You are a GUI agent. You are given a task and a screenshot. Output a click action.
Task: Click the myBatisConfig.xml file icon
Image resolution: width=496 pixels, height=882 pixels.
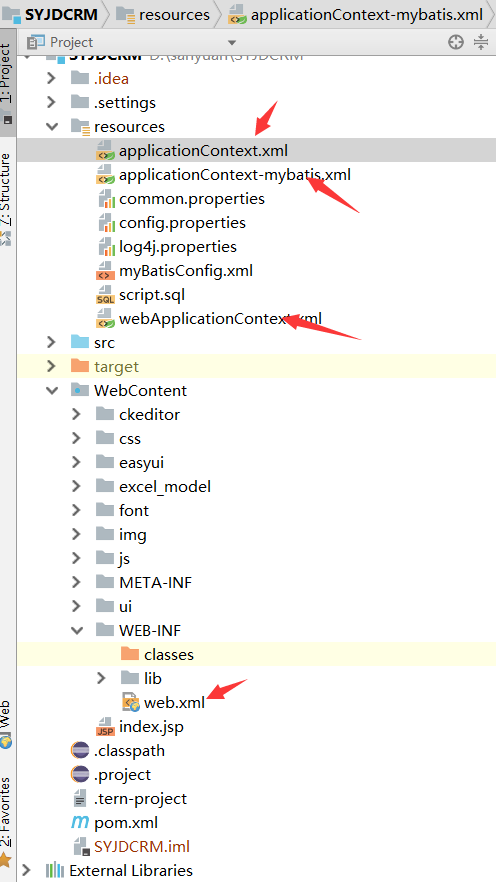click(x=106, y=271)
